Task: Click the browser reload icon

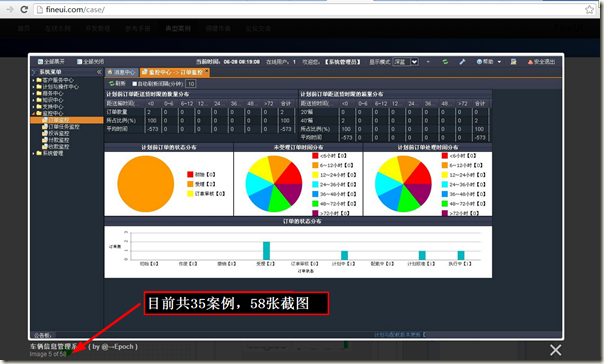Action: (x=24, y=9)
